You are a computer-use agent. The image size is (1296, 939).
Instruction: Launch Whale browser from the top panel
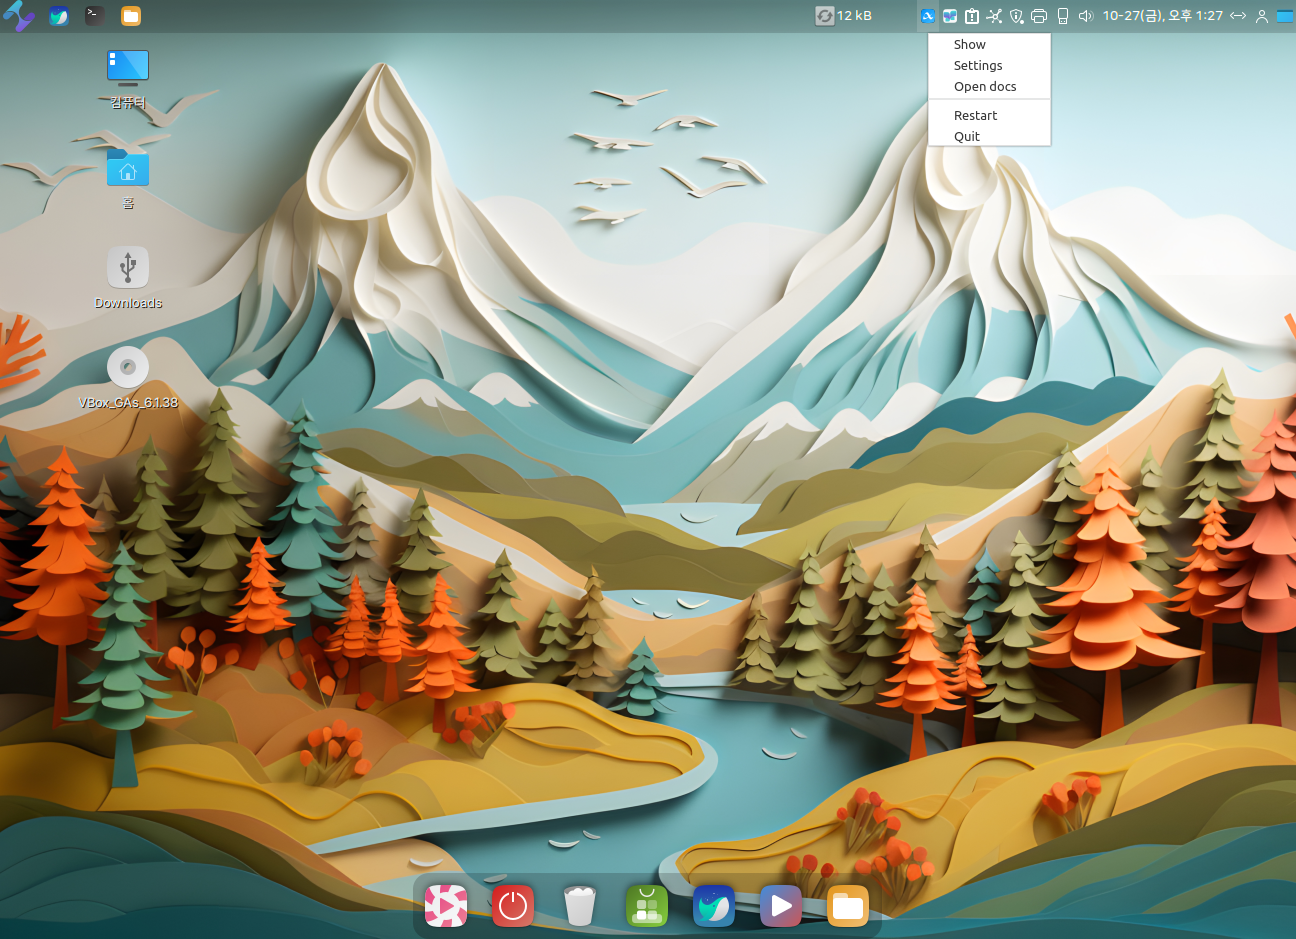59,15
